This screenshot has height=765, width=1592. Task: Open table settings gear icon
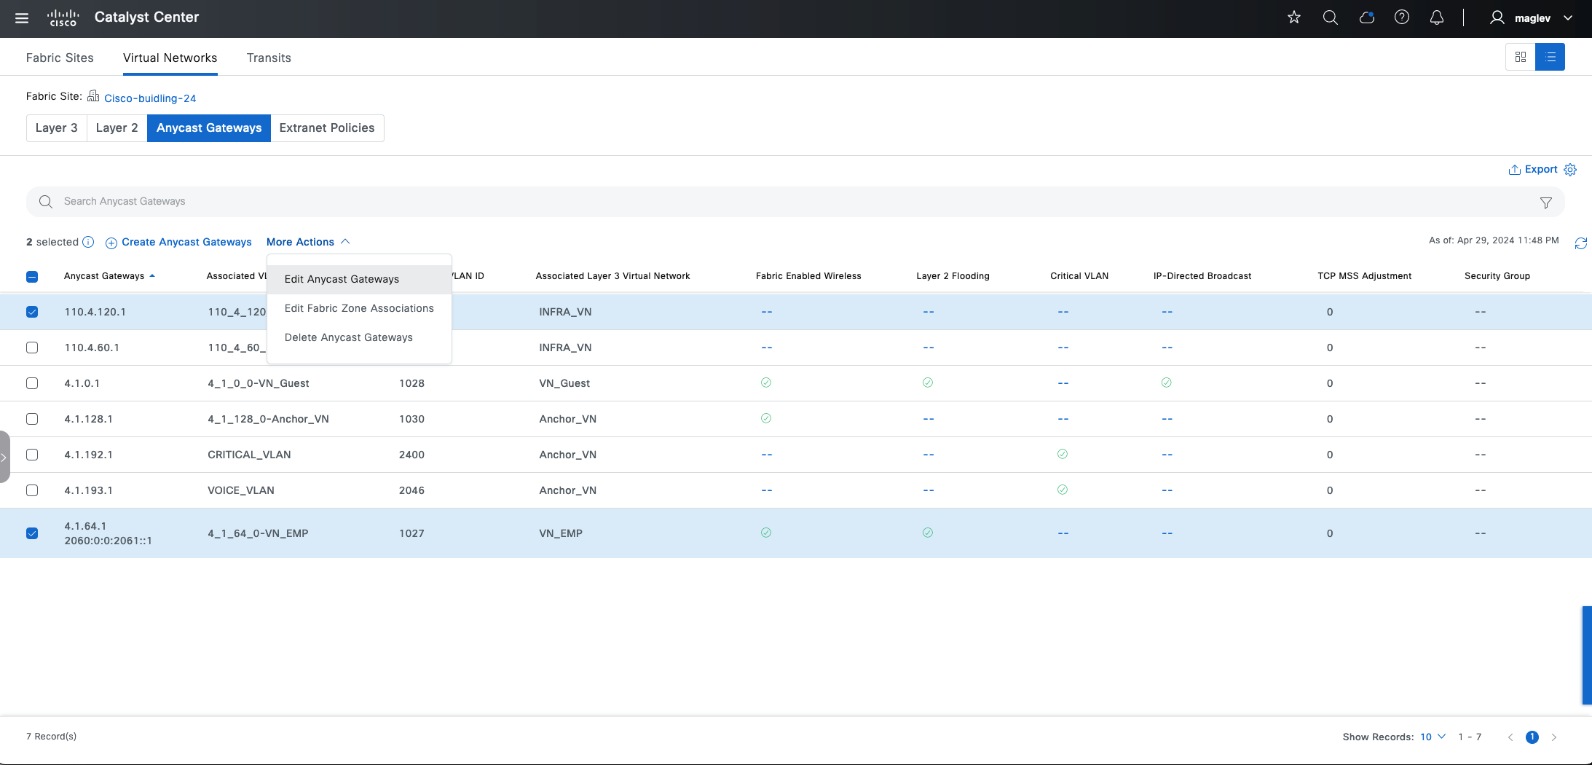click(1570, 170)
